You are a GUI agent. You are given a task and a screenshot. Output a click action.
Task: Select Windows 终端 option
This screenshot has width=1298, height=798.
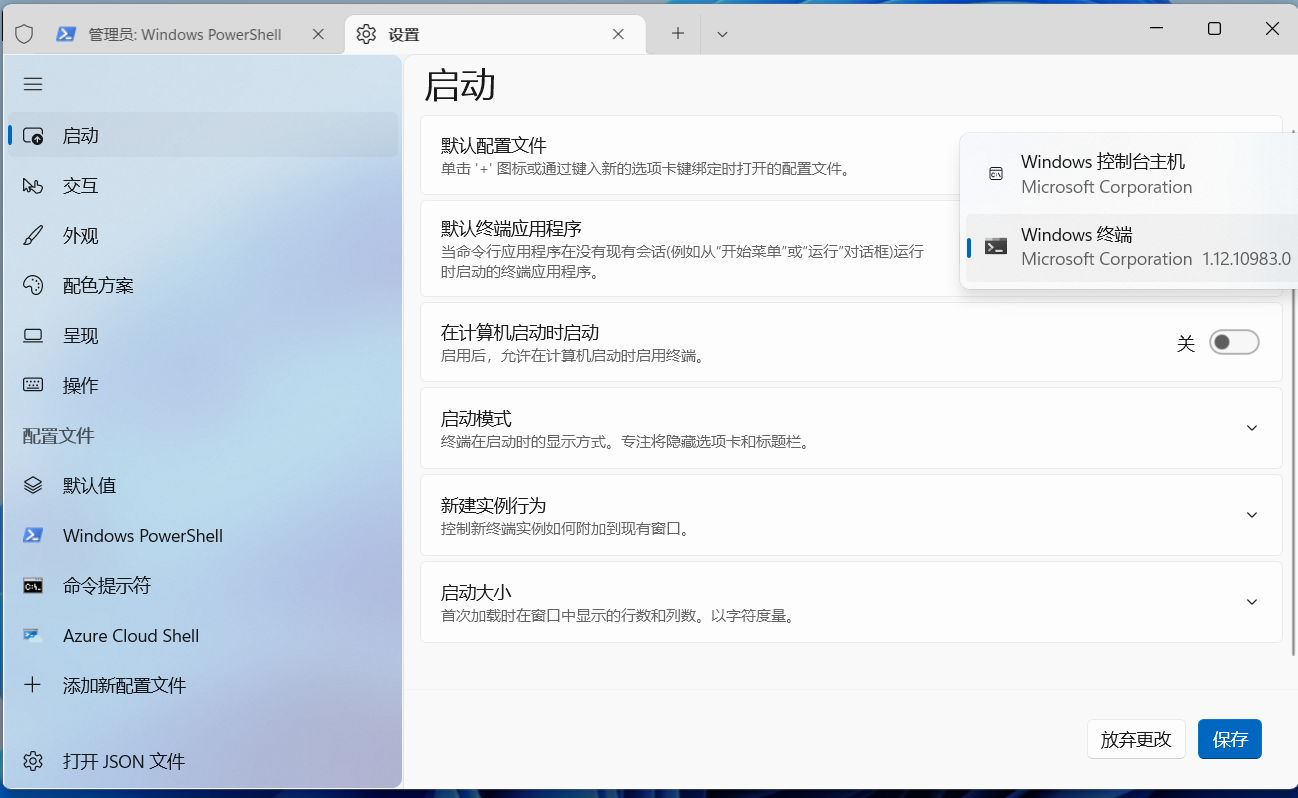tap(1131, 246)
